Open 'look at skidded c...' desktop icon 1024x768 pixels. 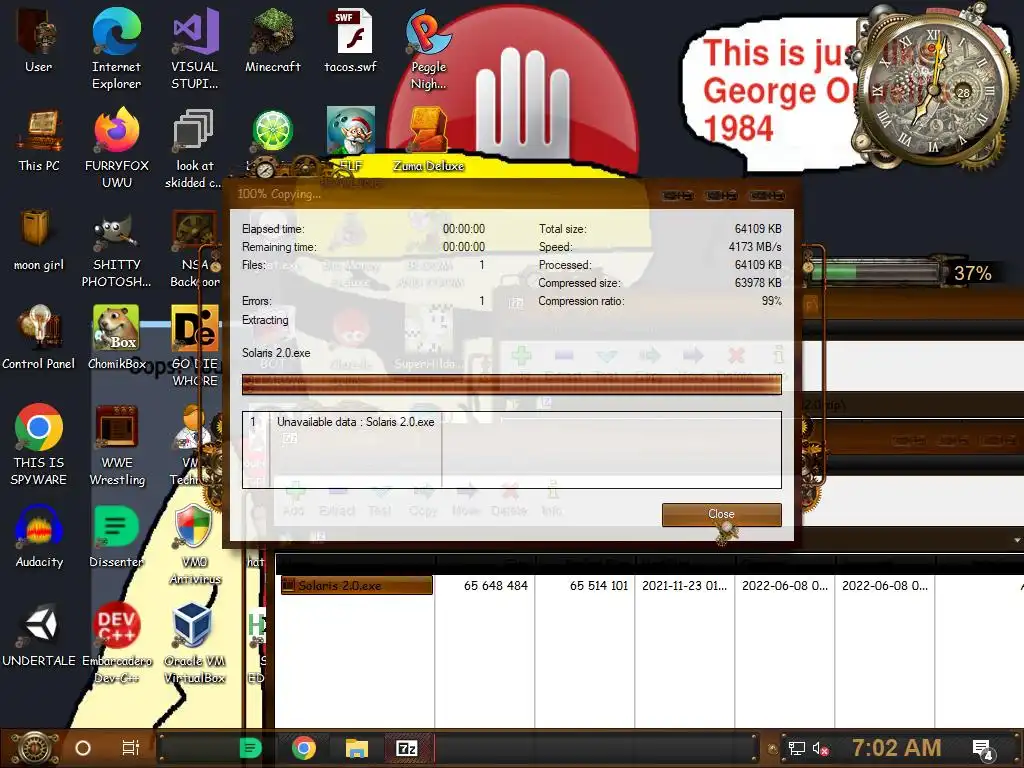(194, 148)
